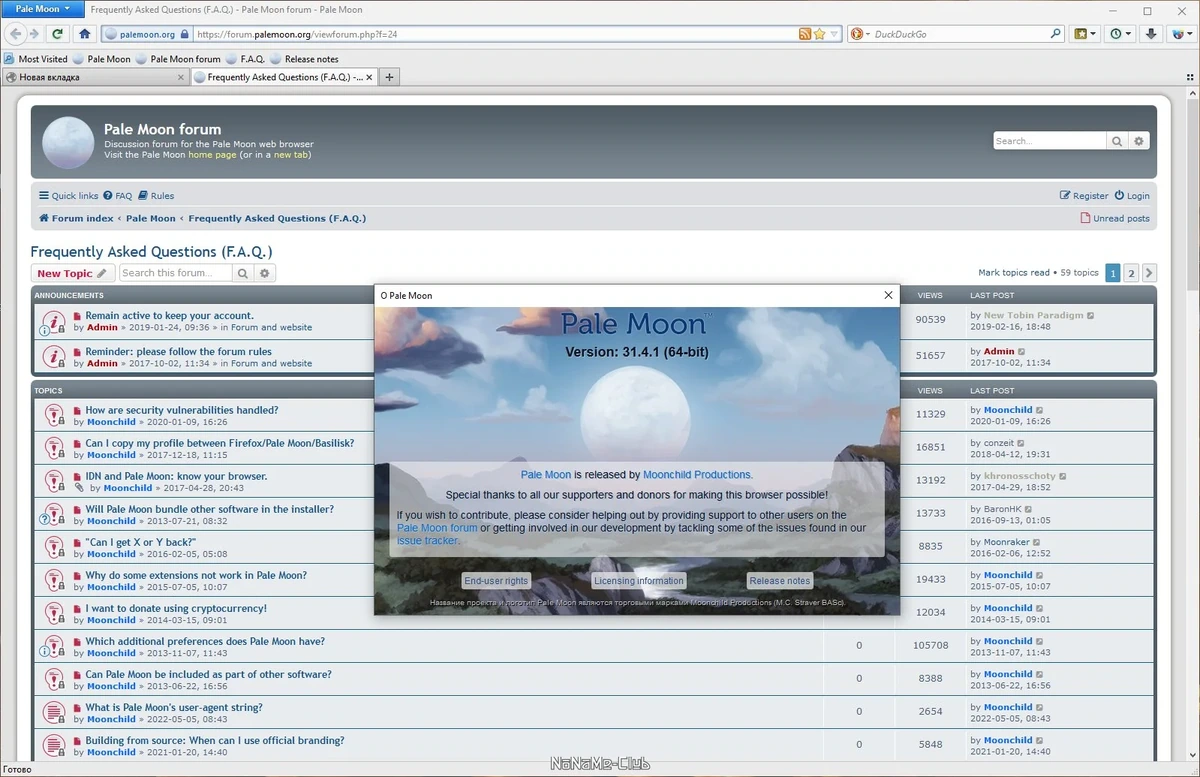Open Pale Moon forum link in About dialog
This screenshot has width=1200, height=777.
pyautogui.click(x=437, y=528)
